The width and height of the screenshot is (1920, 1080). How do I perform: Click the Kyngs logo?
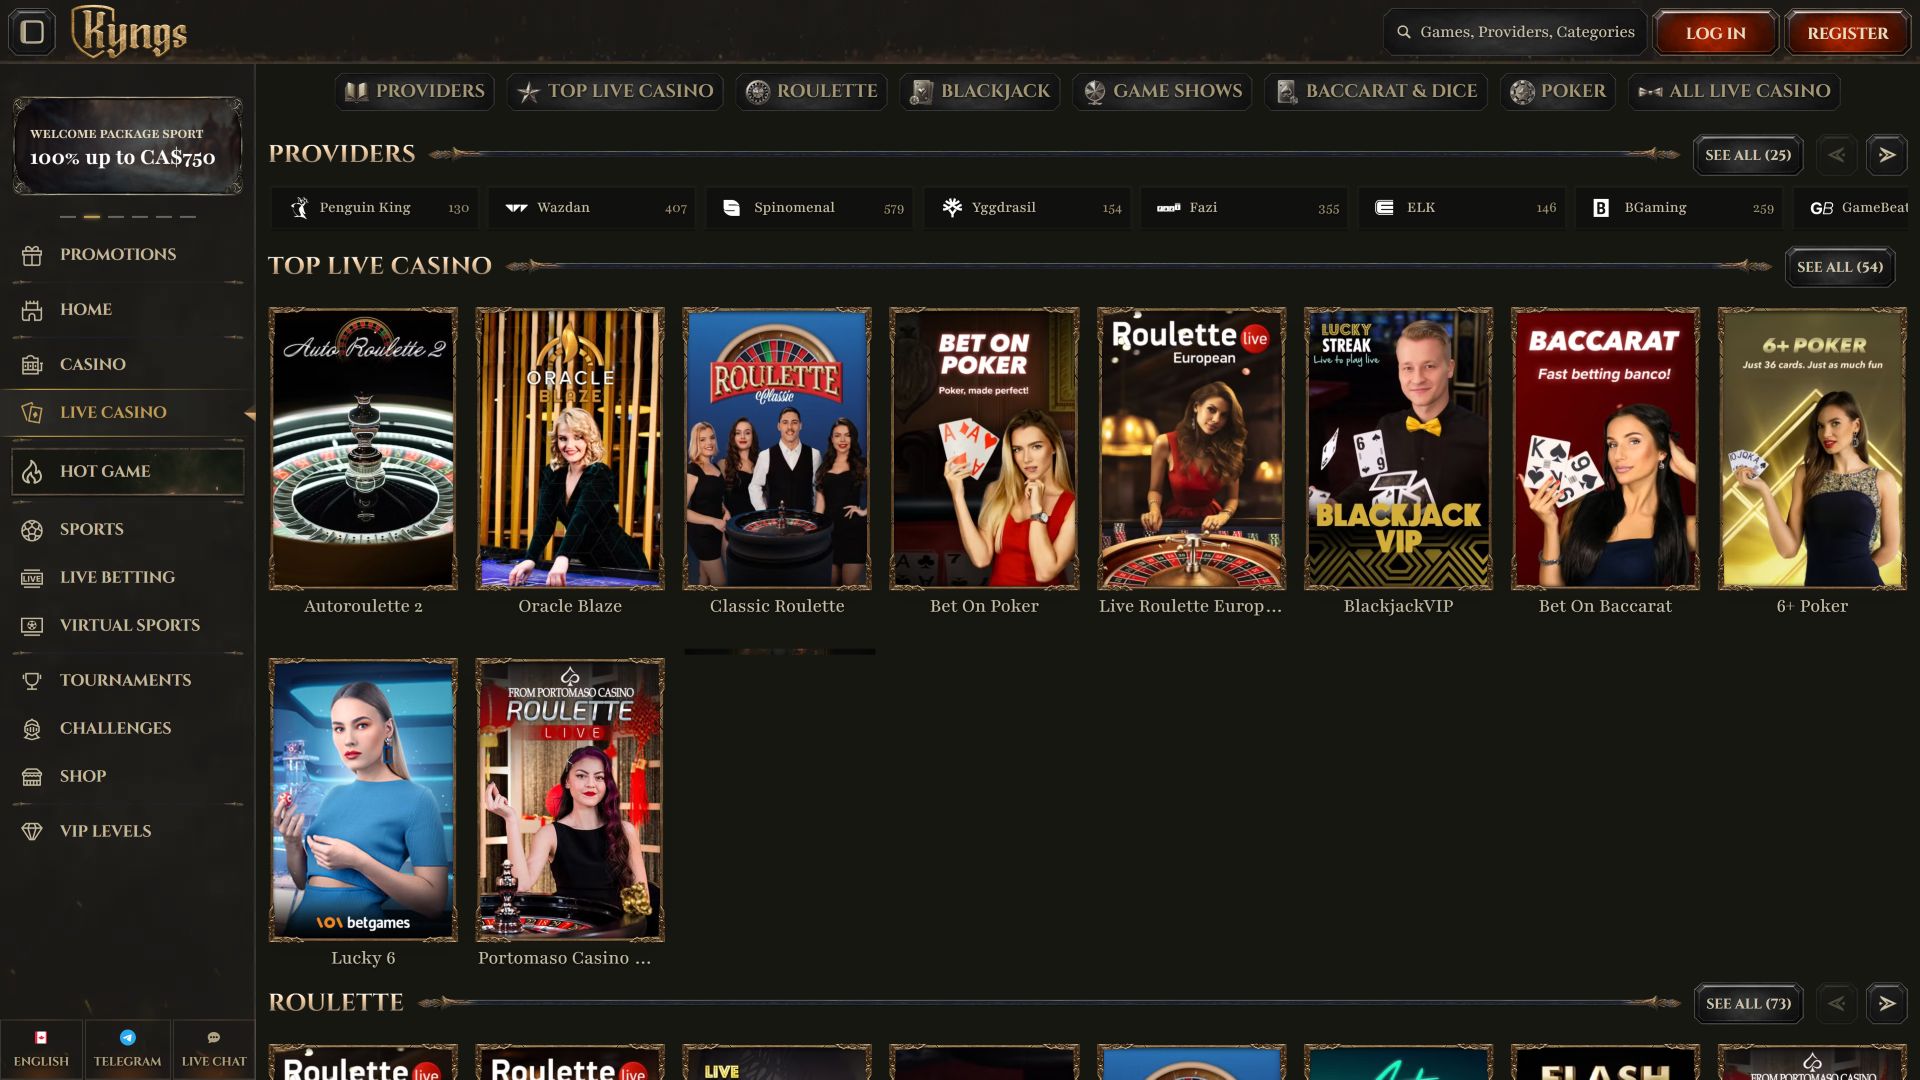point(129,32)
